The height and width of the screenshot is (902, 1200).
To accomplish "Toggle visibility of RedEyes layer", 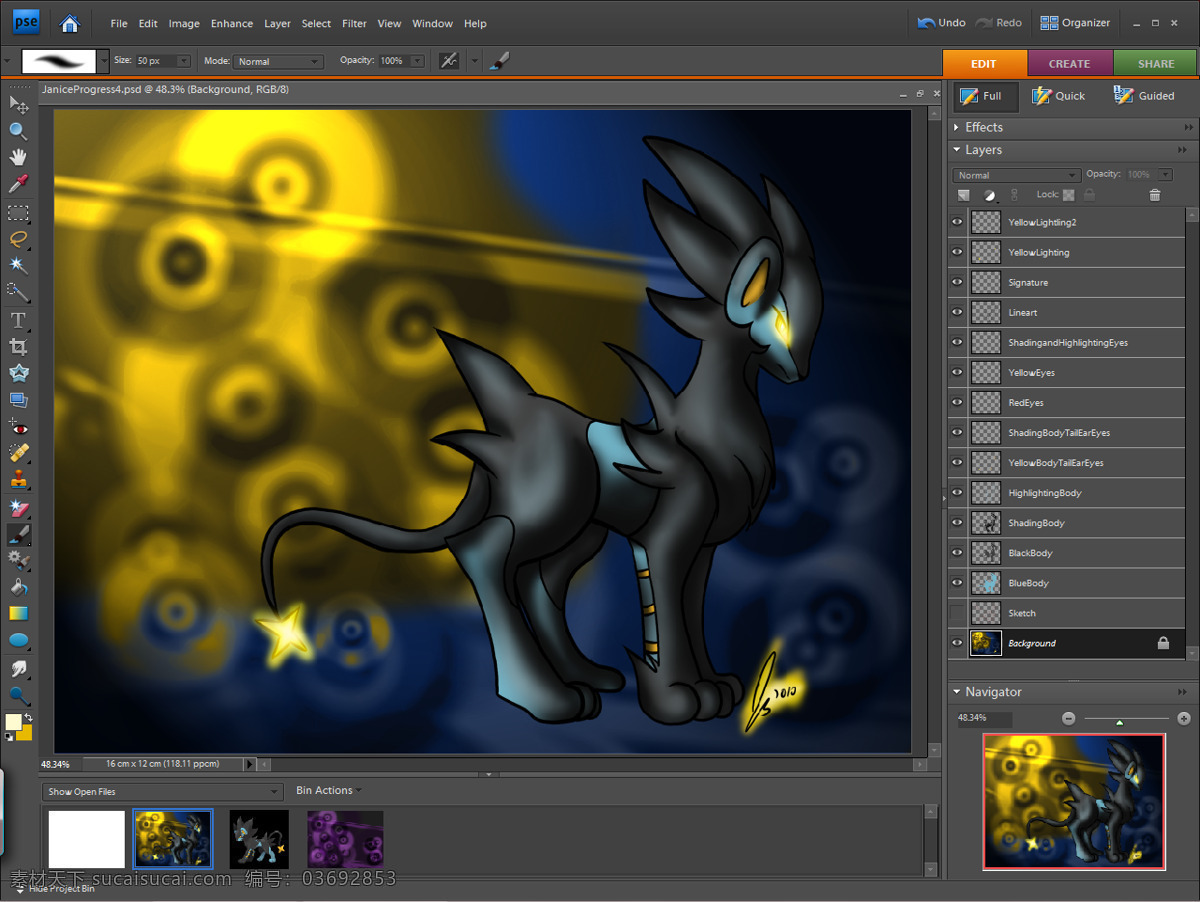I will click(x=957, y=402).
